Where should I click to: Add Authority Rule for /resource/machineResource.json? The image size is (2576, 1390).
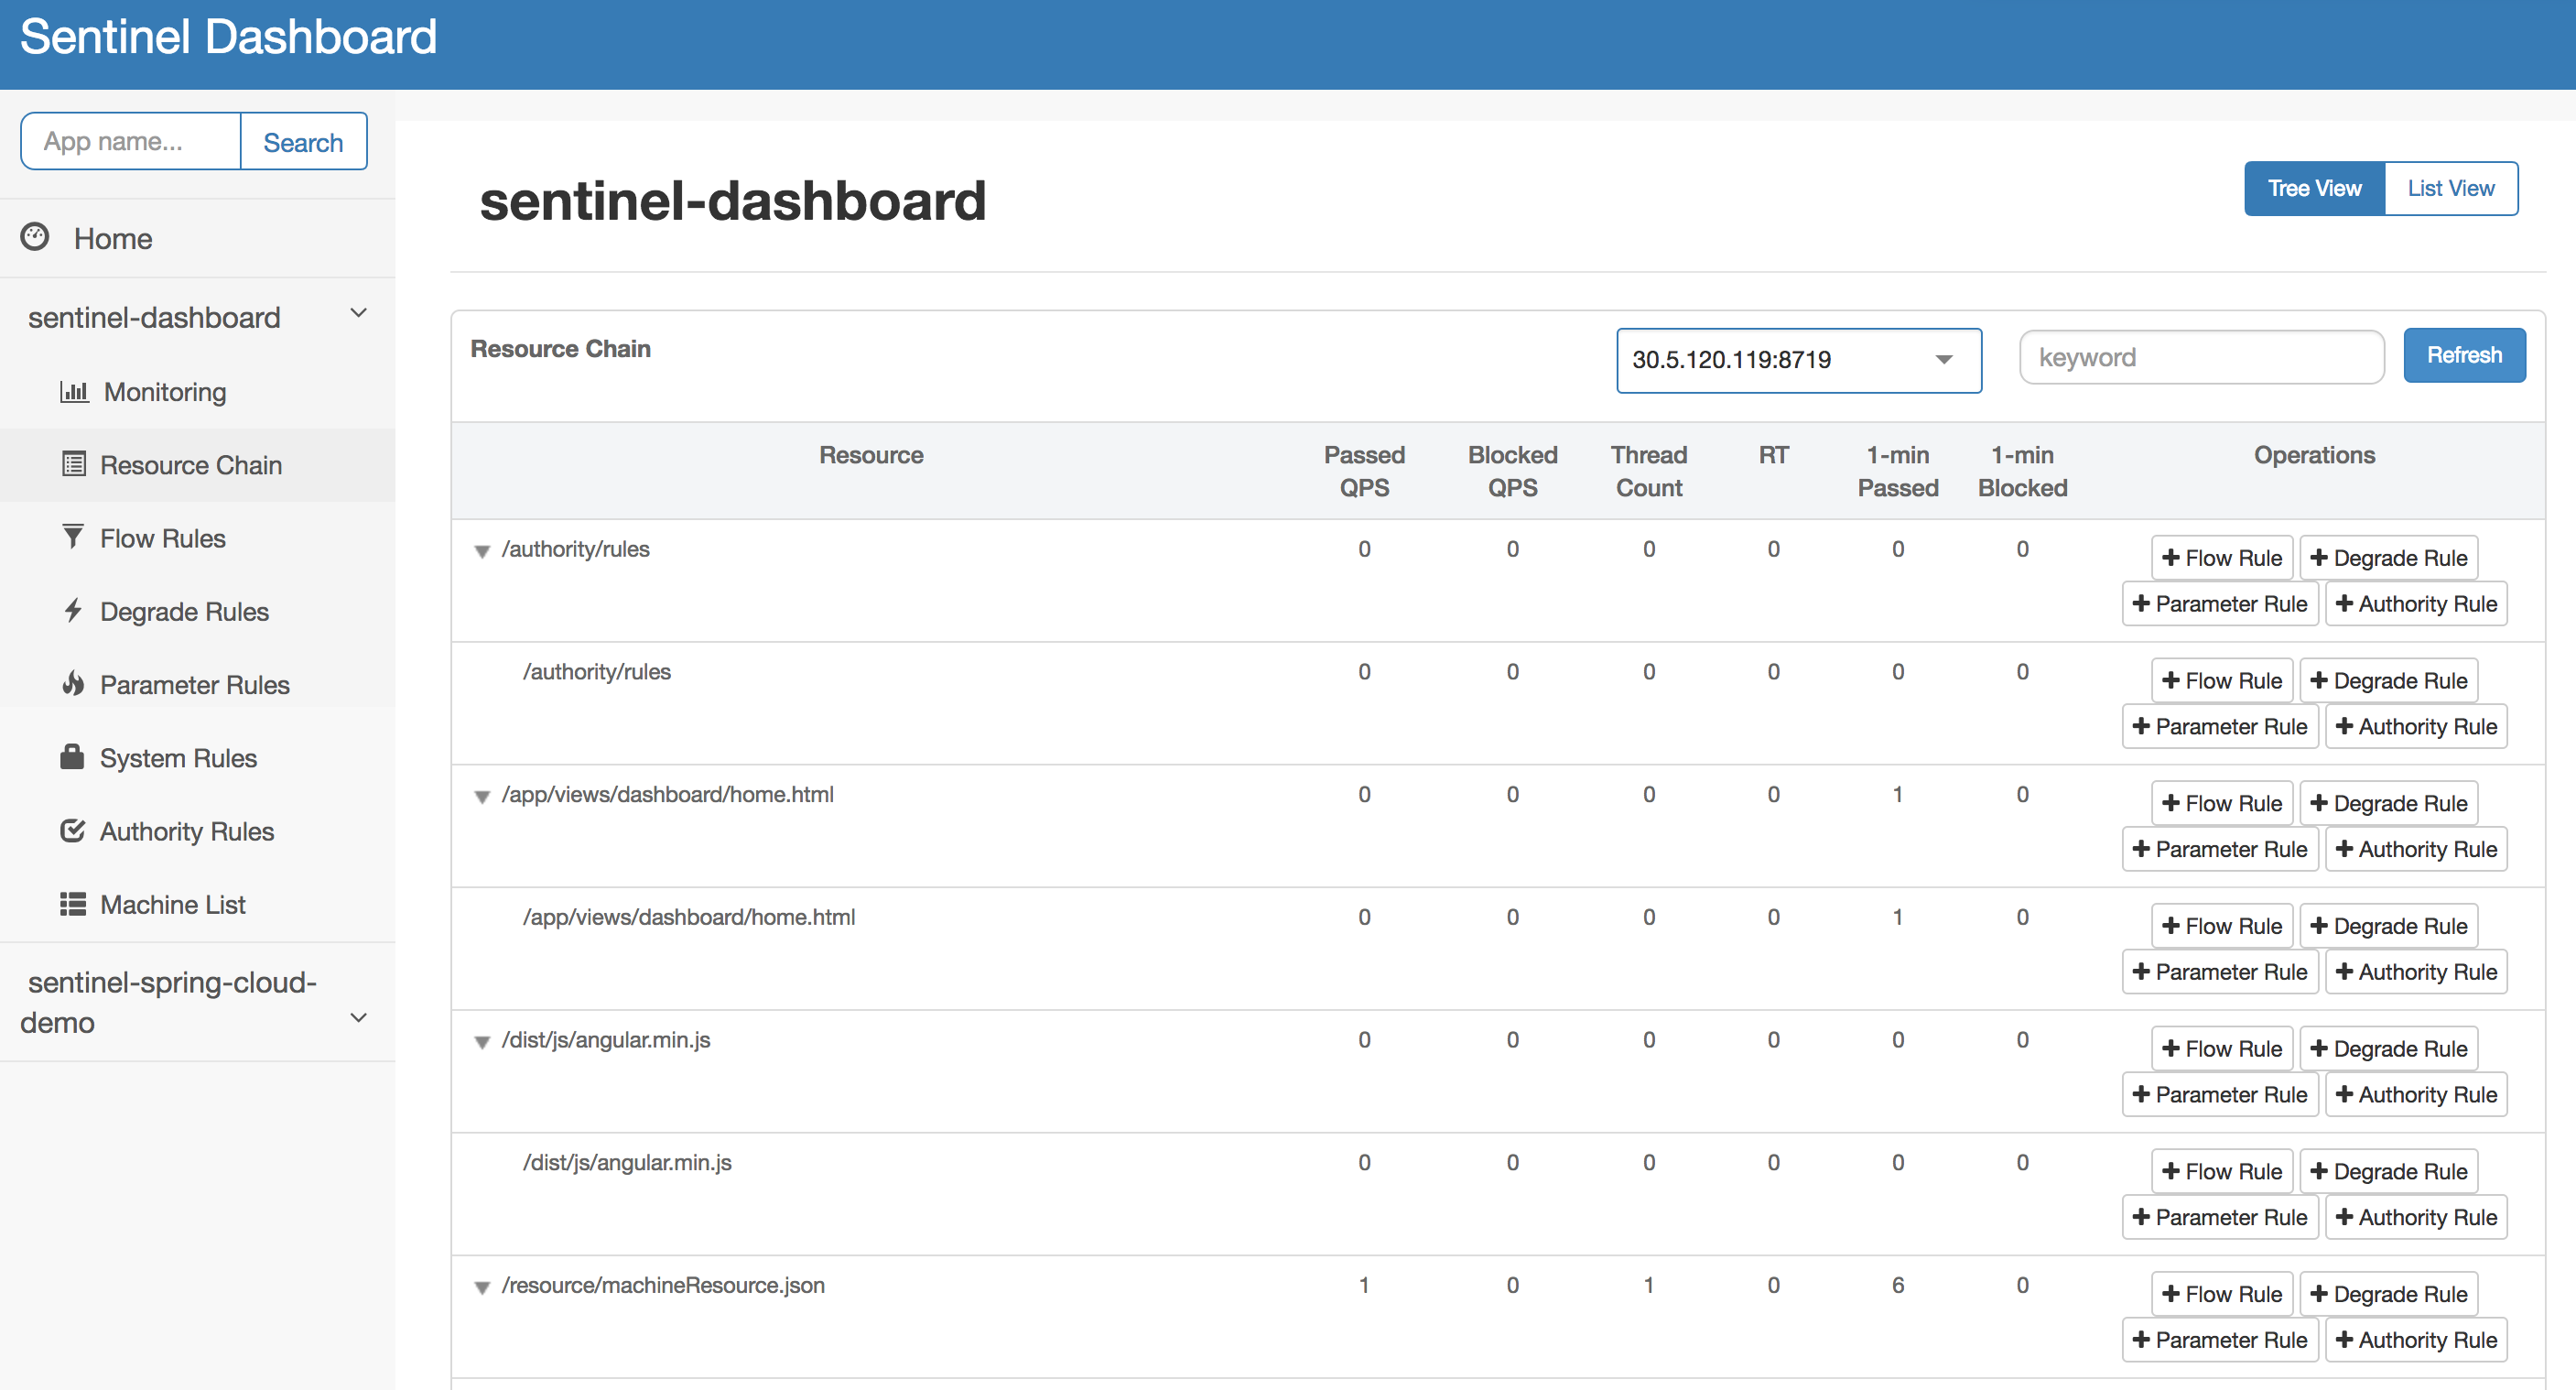point(2415,1340)
